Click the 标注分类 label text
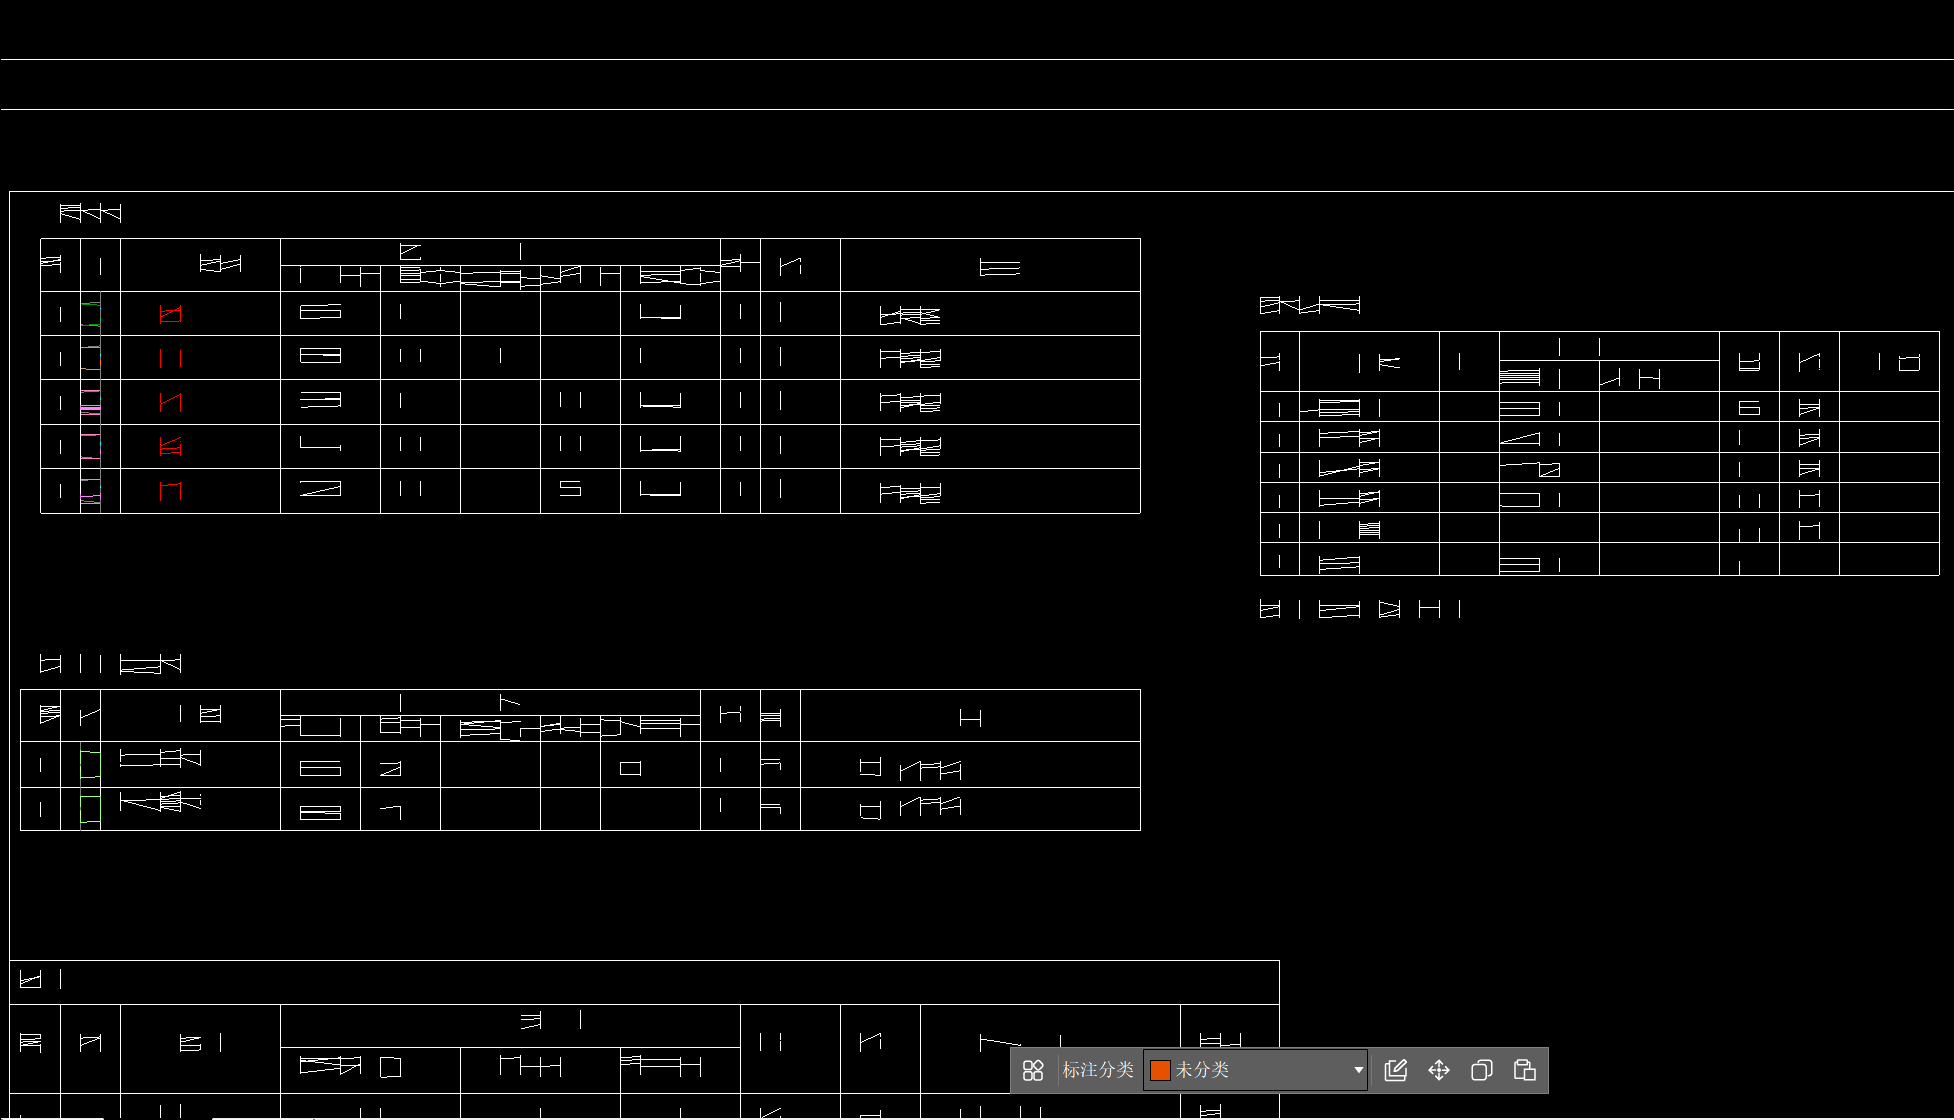The height and width of the screenshot is (1120, 1954). pyautogui.click(x=1097, y=1070)
